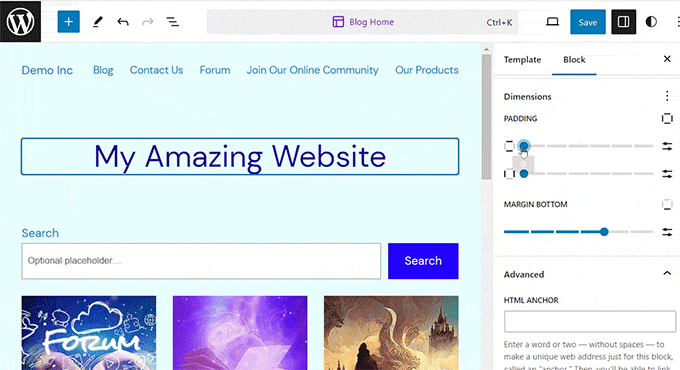Switch to the Template tab
This screenshot has height=370, width=680.
(522, 59)
